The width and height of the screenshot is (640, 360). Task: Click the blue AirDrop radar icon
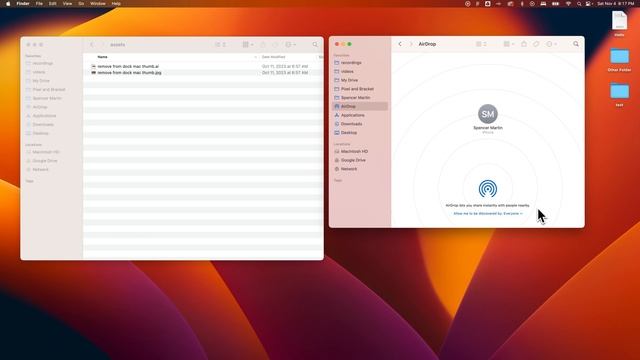[x=488, y=189]
